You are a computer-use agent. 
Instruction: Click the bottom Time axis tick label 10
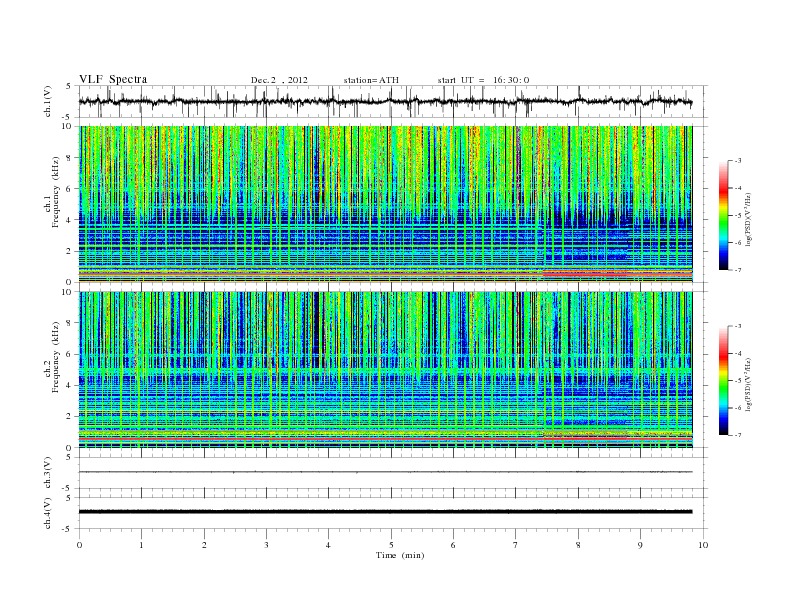(x=703, y=545)
